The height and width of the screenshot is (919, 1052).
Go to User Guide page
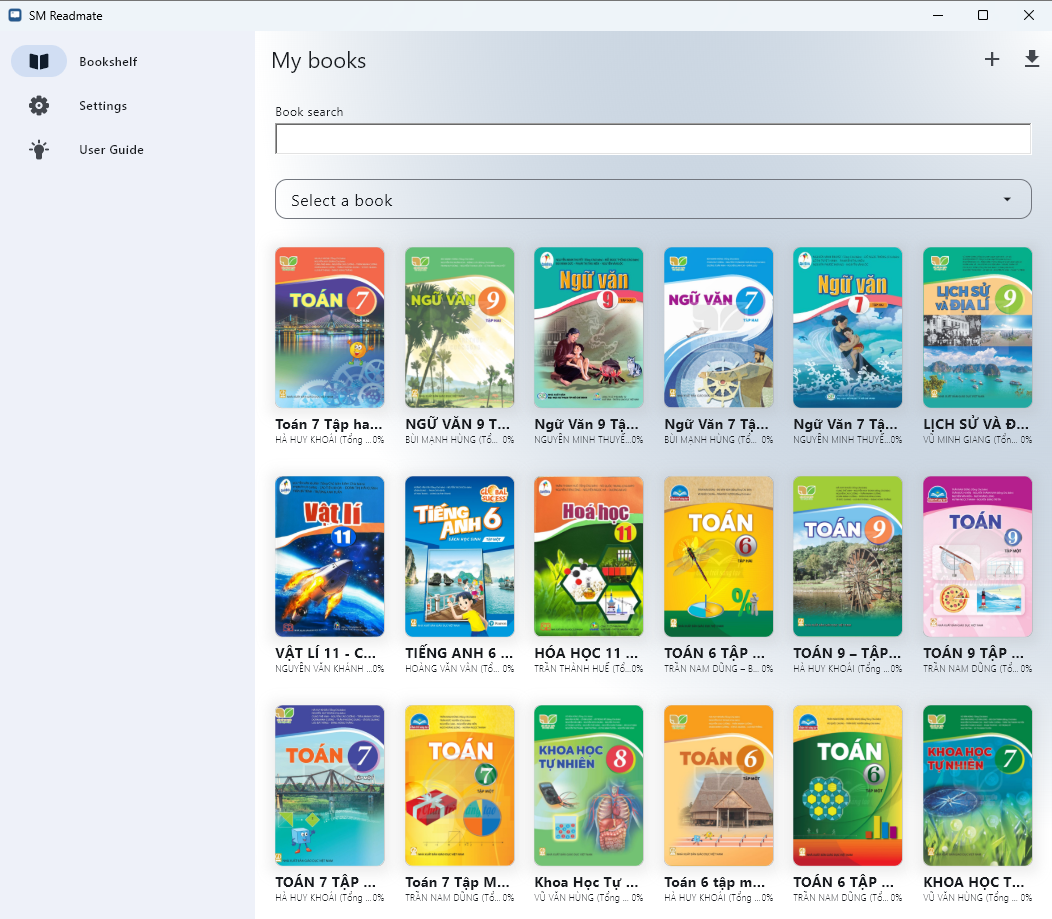pos(111,150)
